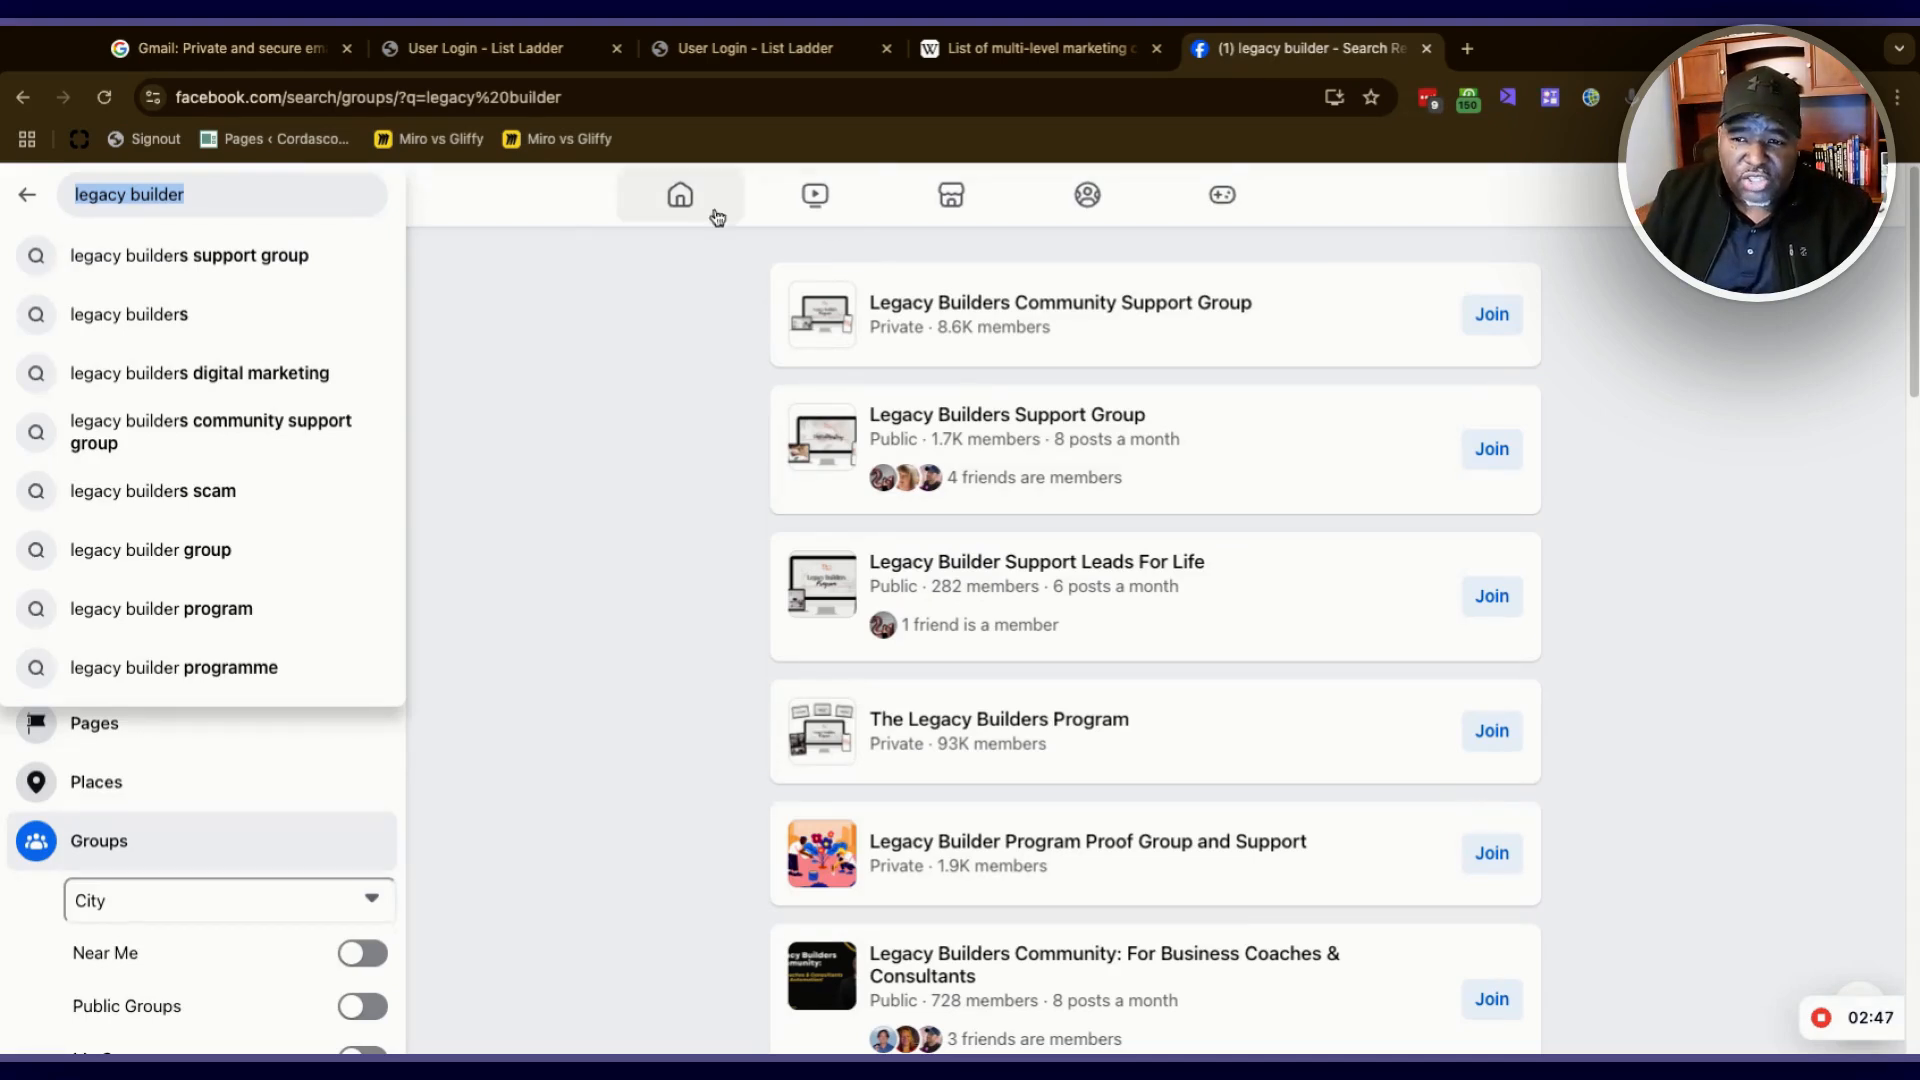Viewport: 1920px width, 1080px height.
Task: Open Legacy Builder Support Leads For Life title
Action: [1037, 562]
